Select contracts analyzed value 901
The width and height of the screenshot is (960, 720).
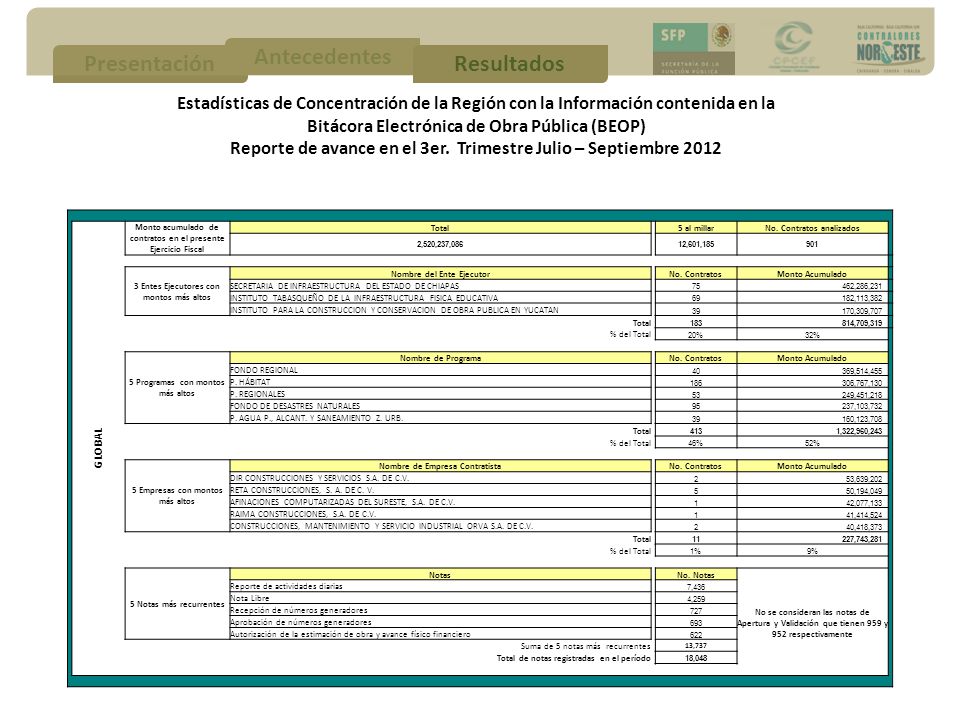click(812, 244)
